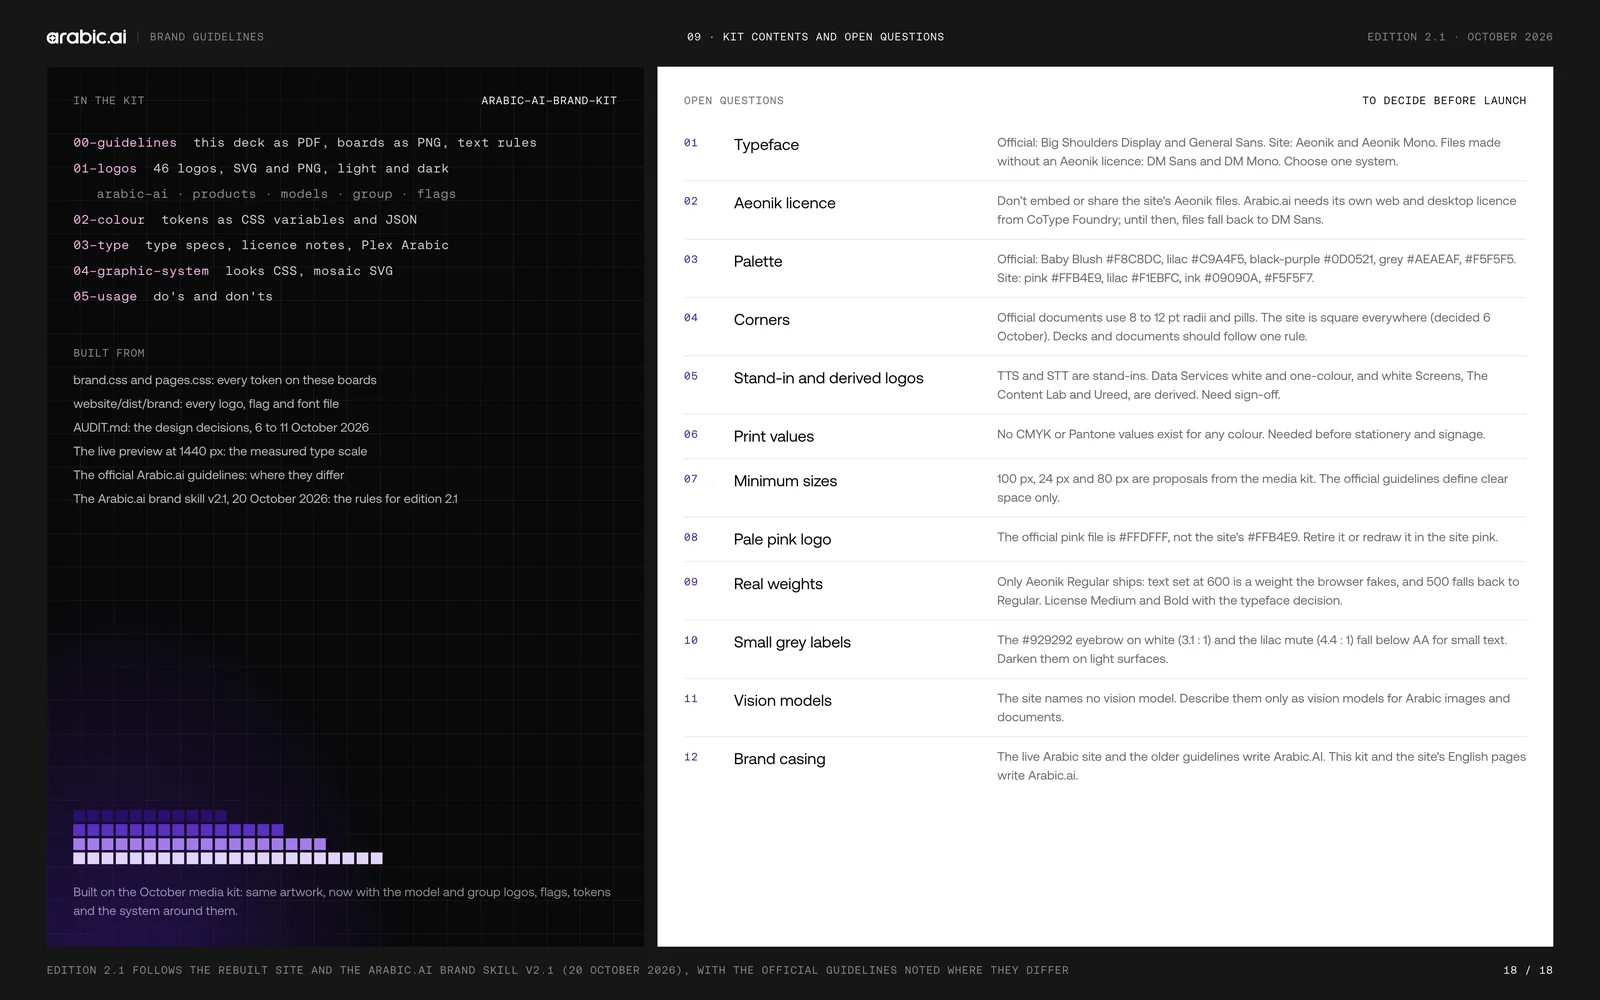This screenshot has height=1000, width=1600.
Task: Click the arabic.ai logo in the header
Action: pyautogui.click(x=86, y=37)
